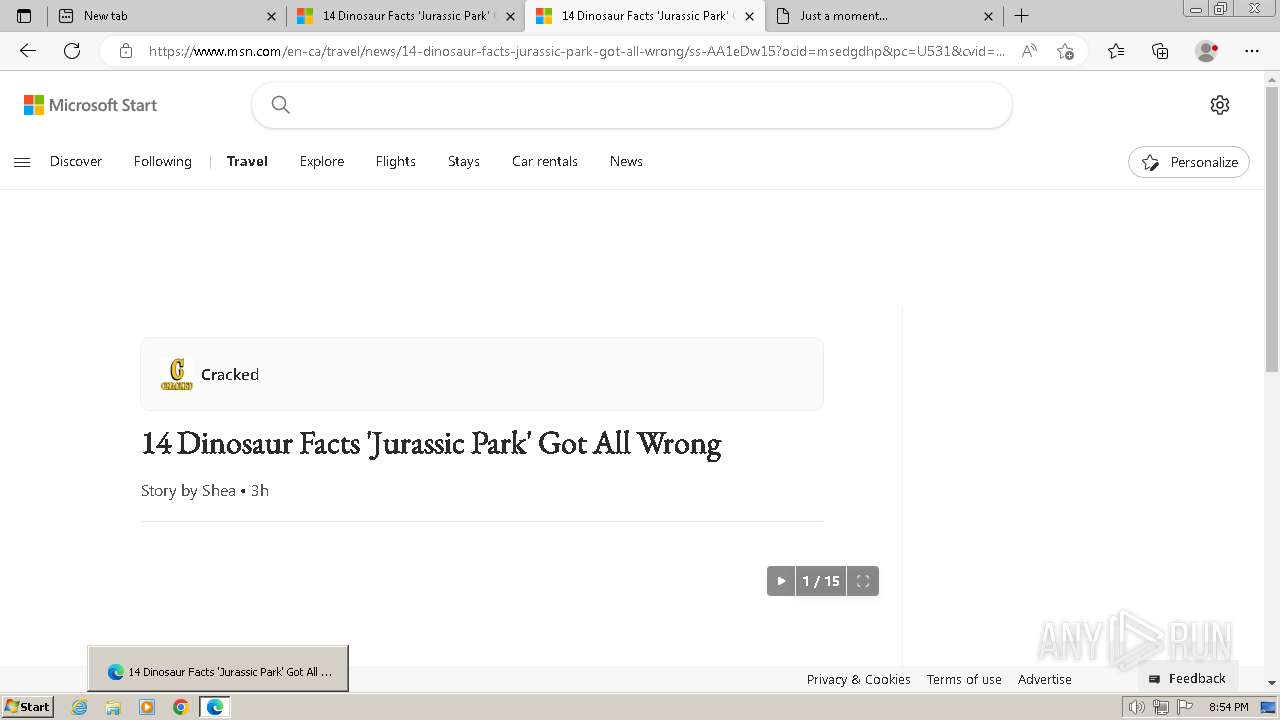This screenshot has width=1280, height=720.
Task: Click the Edge window preview thumbnail
Action: tap(218, 669)
